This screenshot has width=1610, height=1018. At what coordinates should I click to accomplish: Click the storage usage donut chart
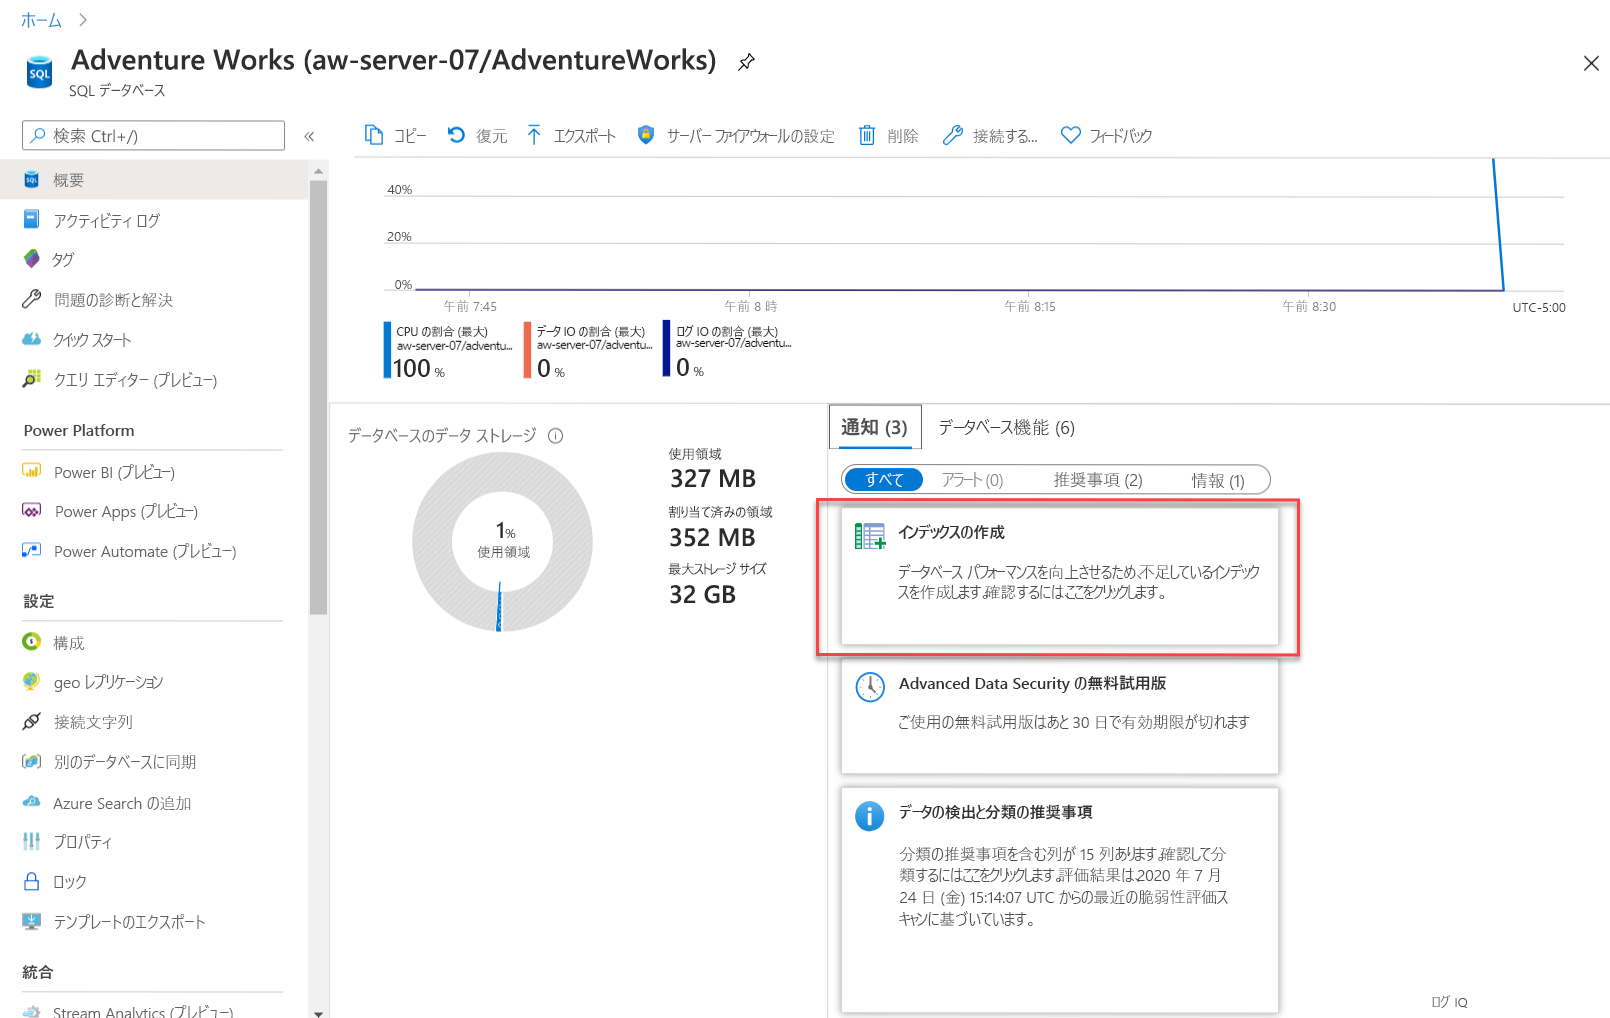pos(502,541)
